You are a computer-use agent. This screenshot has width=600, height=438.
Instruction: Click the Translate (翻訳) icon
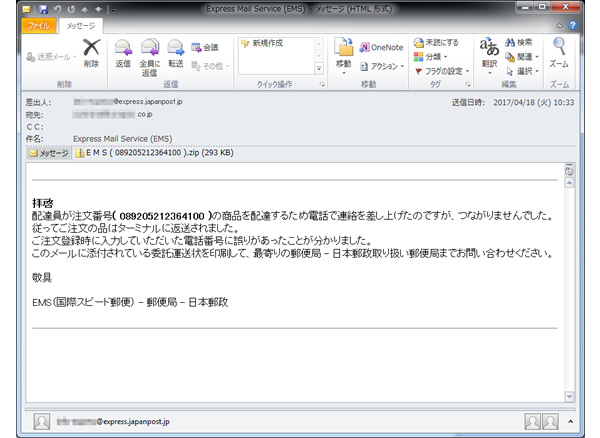[489, 47]
